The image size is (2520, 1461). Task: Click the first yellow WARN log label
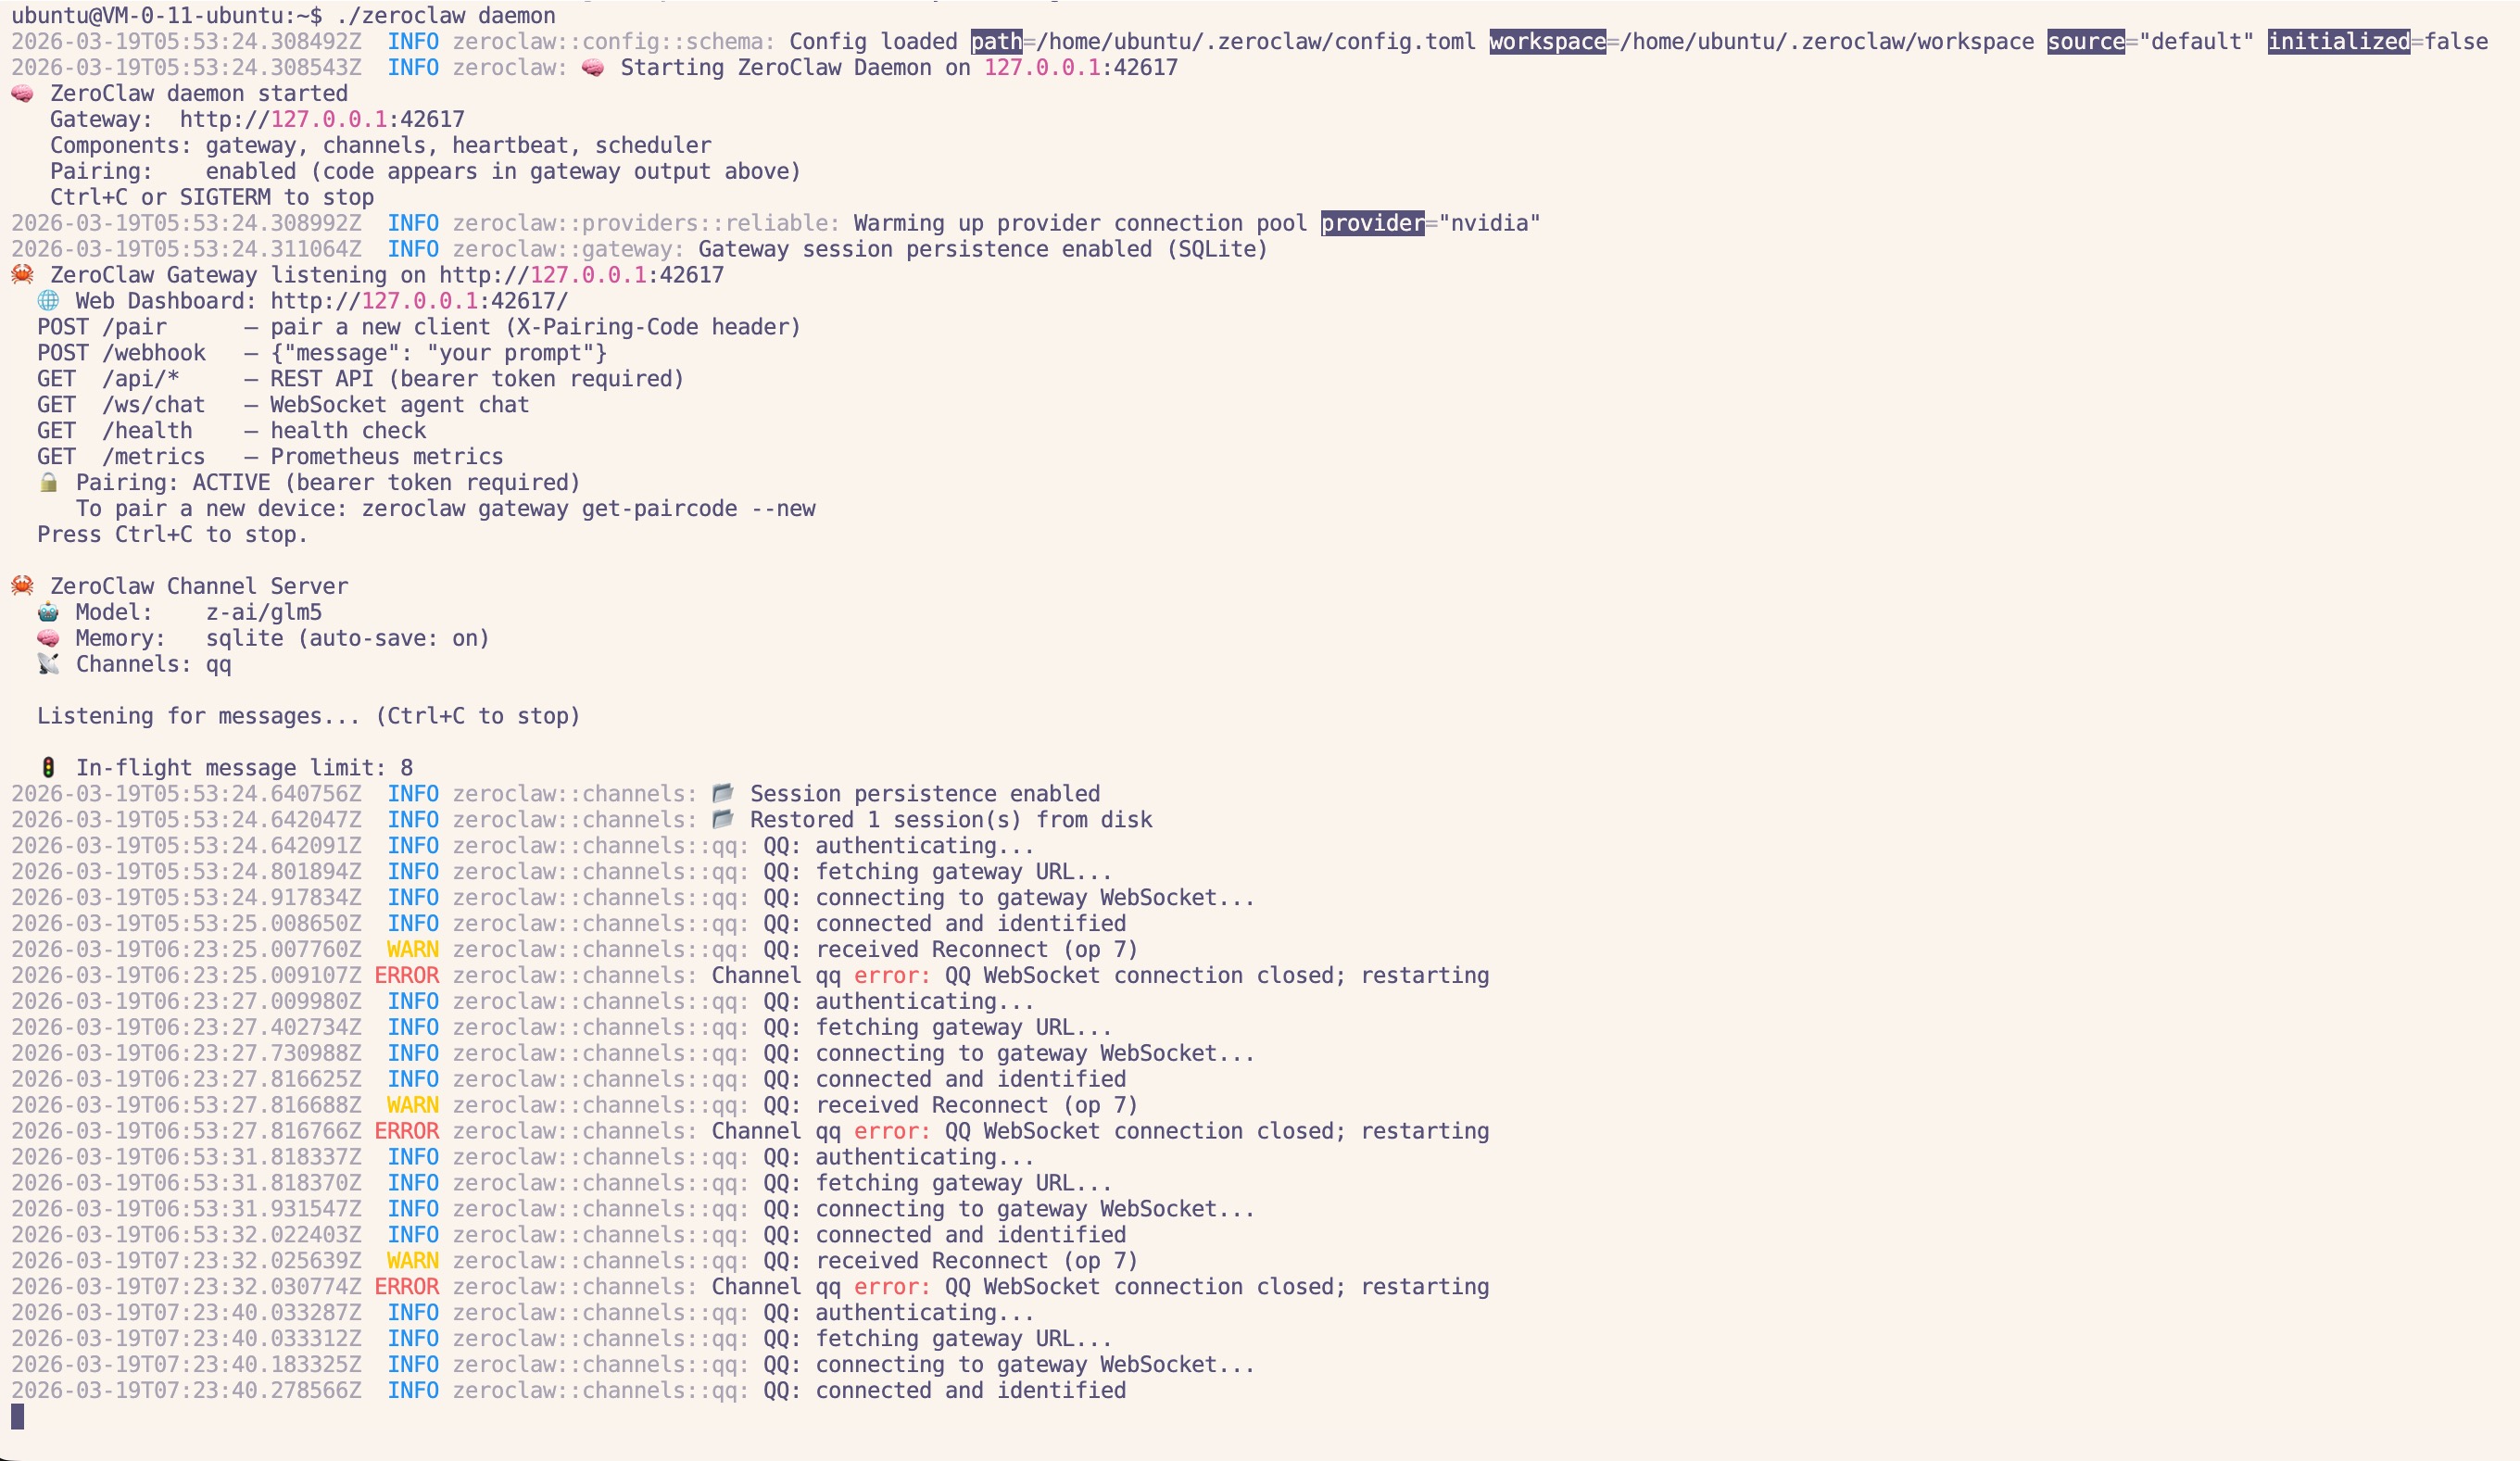(x=412, y=950)
